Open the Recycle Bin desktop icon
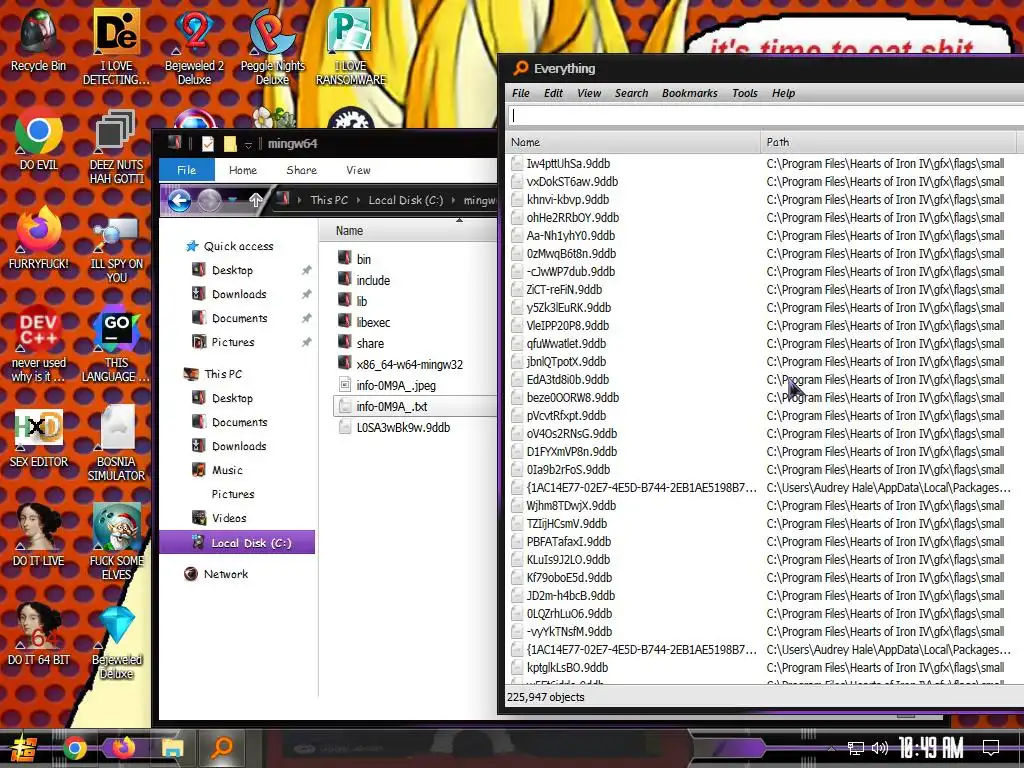The image size is (1024, 768). click(39, 40)
